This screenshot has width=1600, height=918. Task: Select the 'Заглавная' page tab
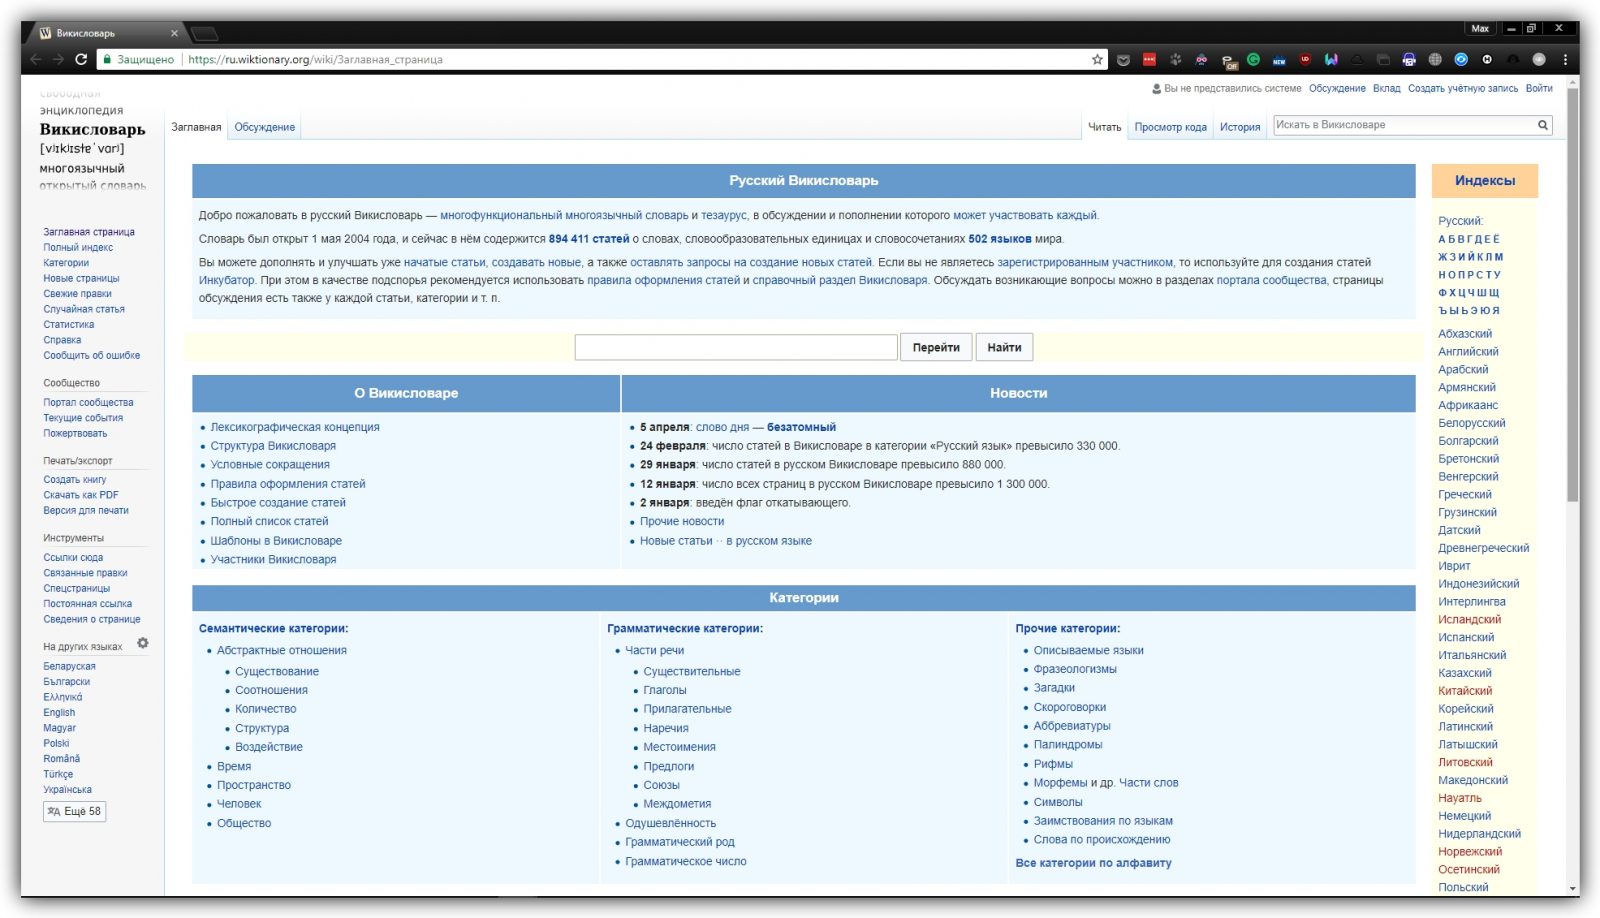pyautogui.click(x=196, y=127)
